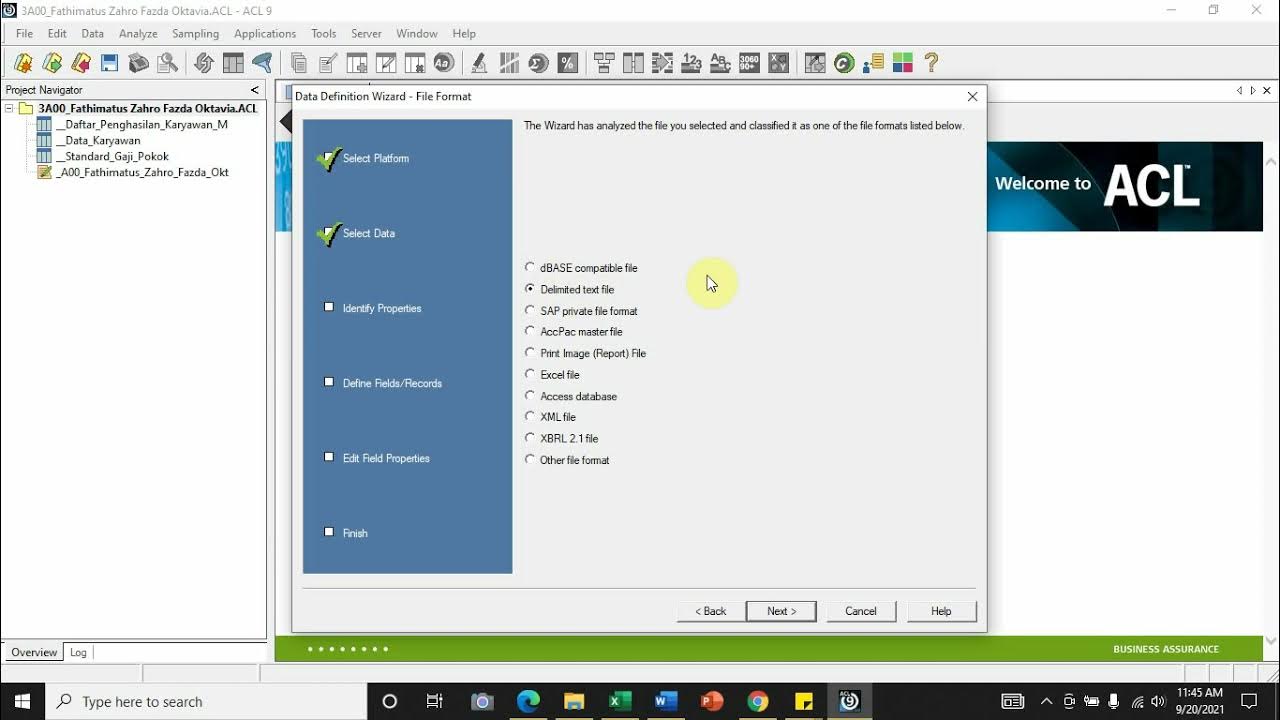Open Google Chrome from the taskbar
The height and width of the screenshot is (720, 1280).
[758, 701]
